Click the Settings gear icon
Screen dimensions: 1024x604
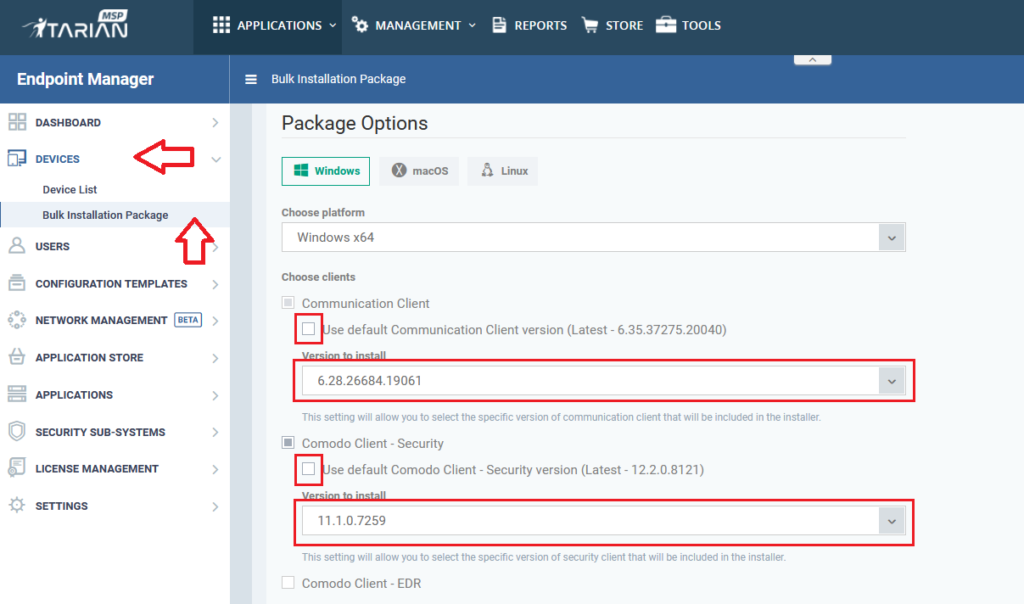pos(17,505)
